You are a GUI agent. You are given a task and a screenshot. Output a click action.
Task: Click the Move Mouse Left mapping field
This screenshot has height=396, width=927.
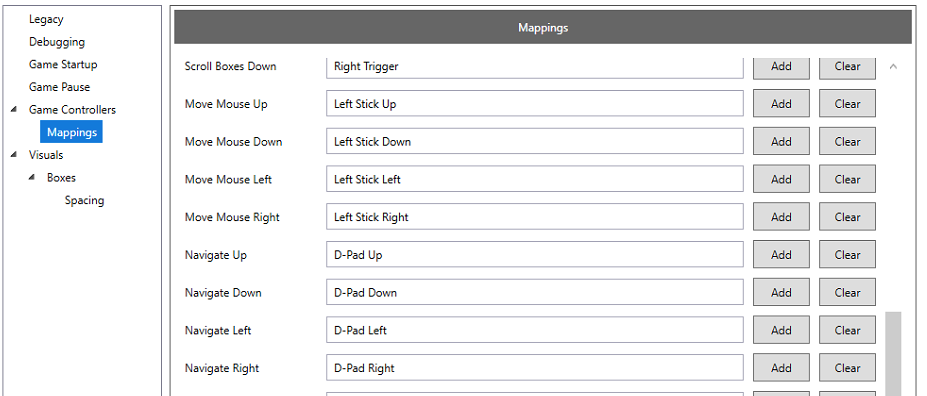coord(534,179)
